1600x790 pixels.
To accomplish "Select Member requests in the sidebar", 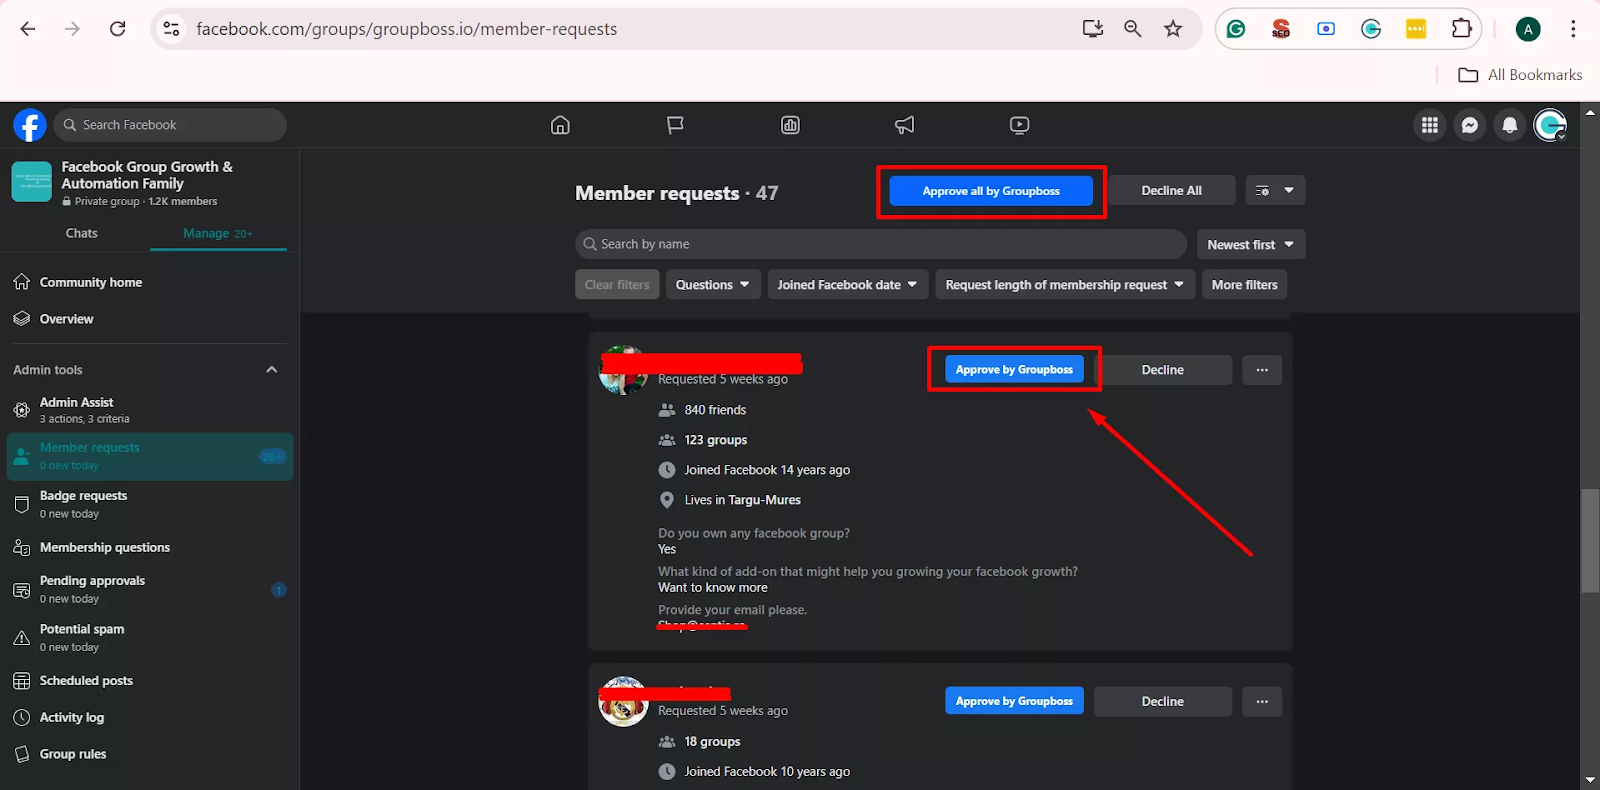I will [150, 456].
